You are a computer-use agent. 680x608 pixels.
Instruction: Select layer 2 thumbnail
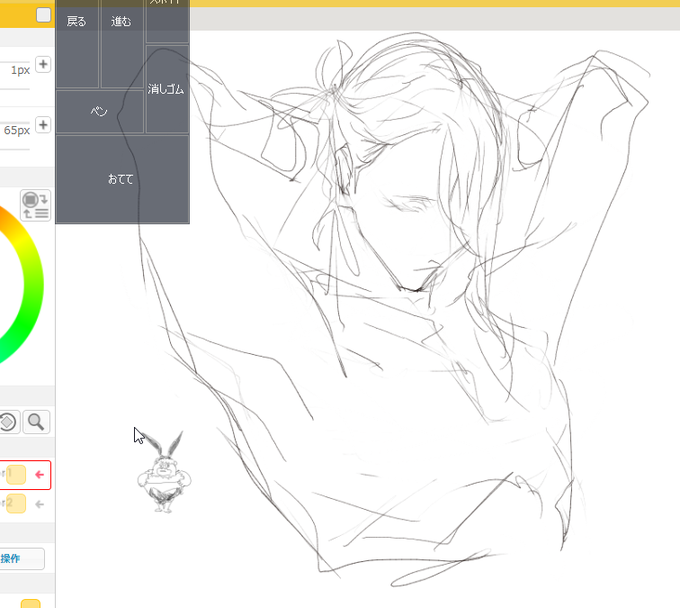(x=16, y=503)
